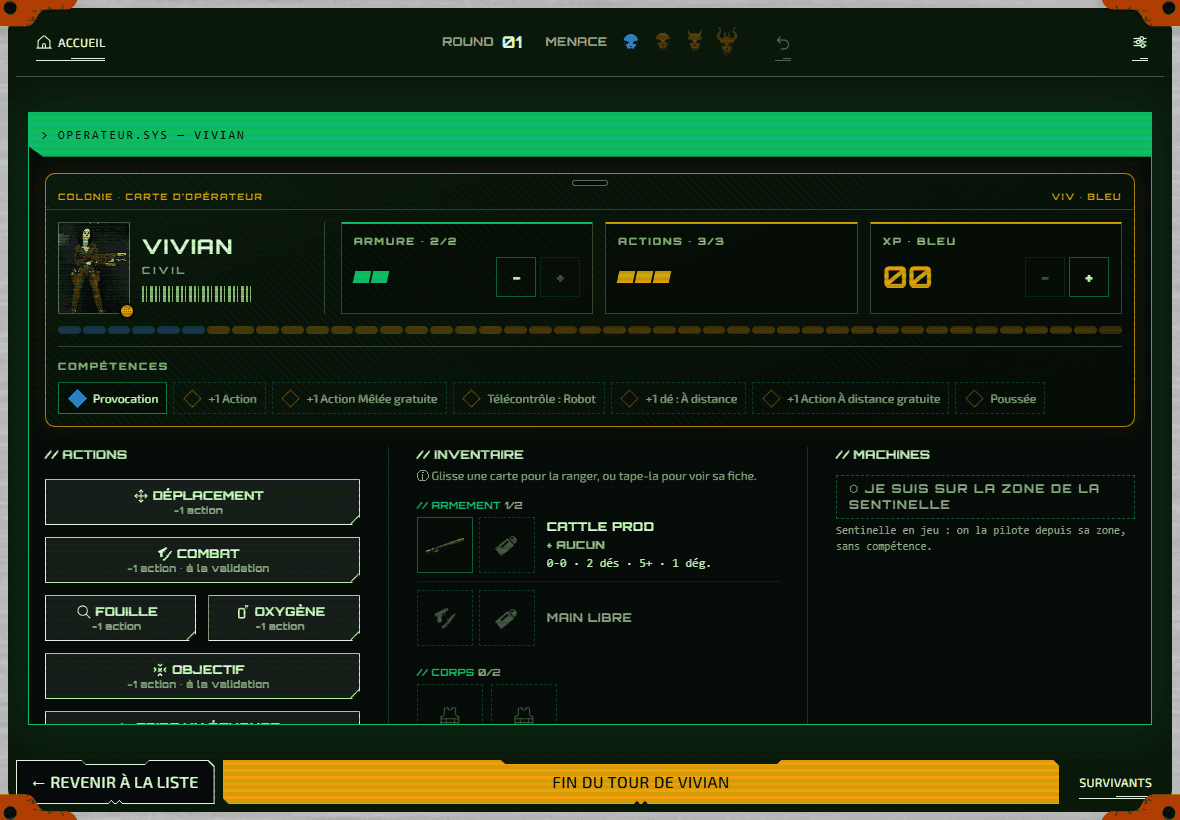
Task: Enable the +1 Action skill
Action: [x=220, y=399]
